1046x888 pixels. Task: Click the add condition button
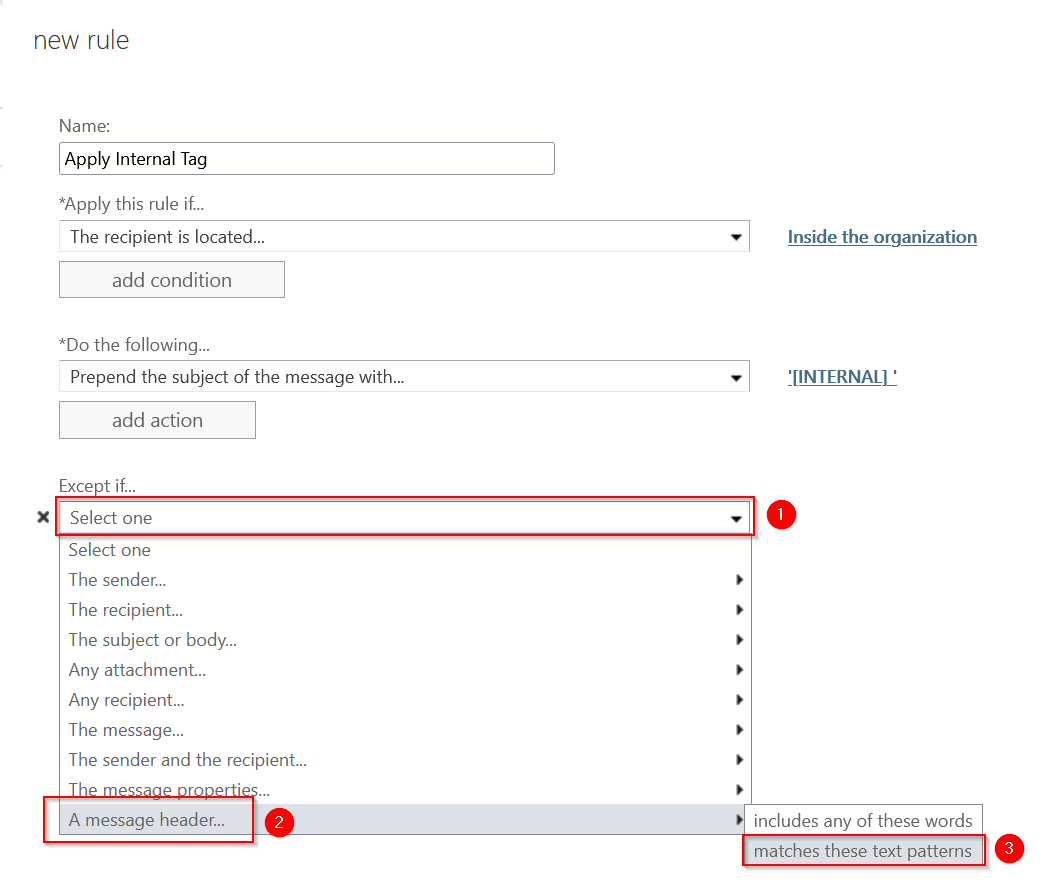tap(172, 280)
